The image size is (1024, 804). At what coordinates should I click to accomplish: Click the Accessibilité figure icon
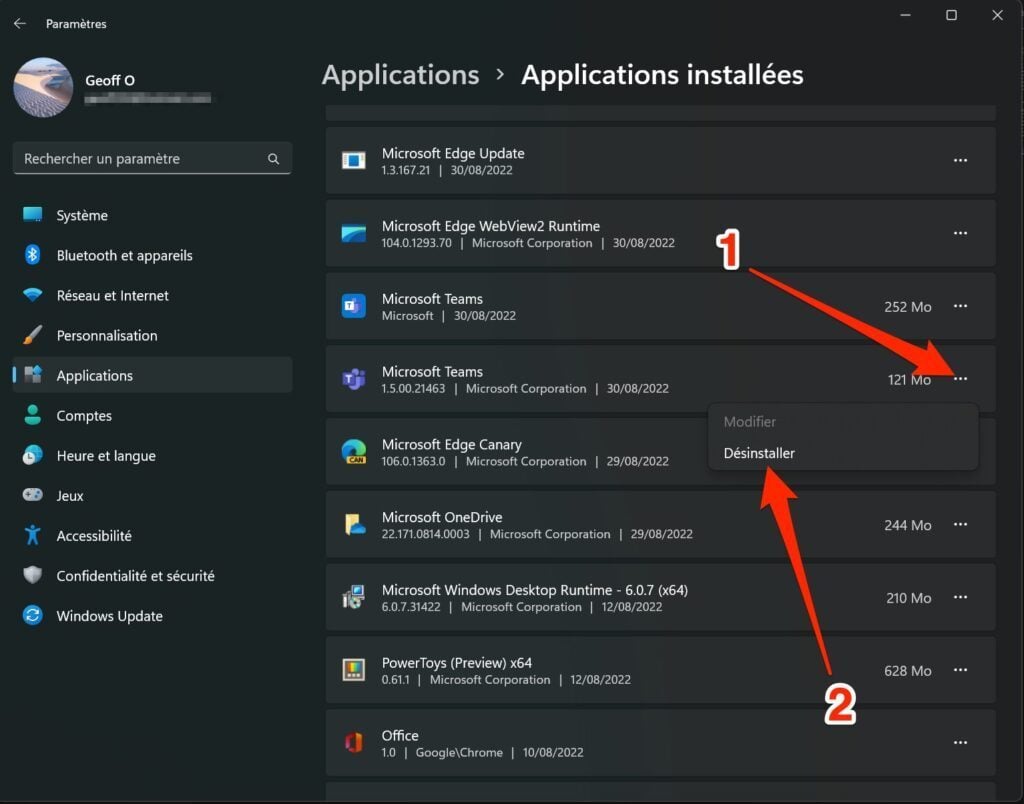[32, 536]
